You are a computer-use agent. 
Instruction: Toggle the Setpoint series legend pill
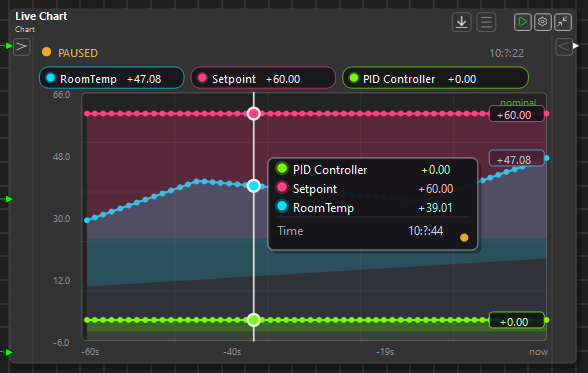pos(263,78)
